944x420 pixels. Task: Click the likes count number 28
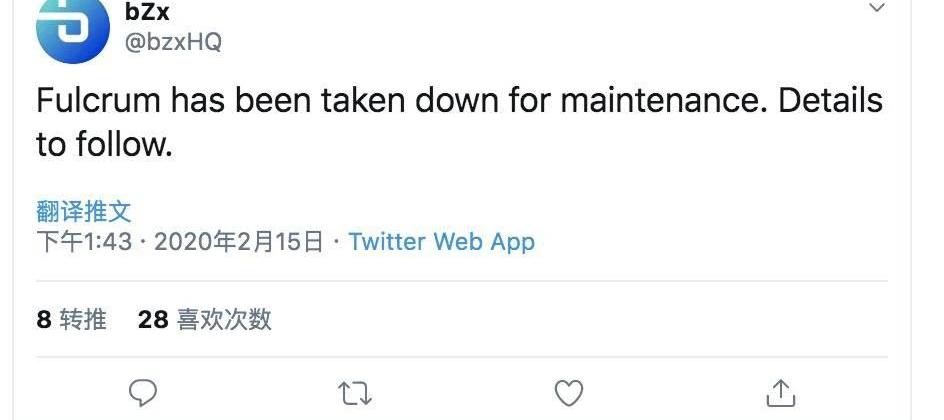point(153,320)
